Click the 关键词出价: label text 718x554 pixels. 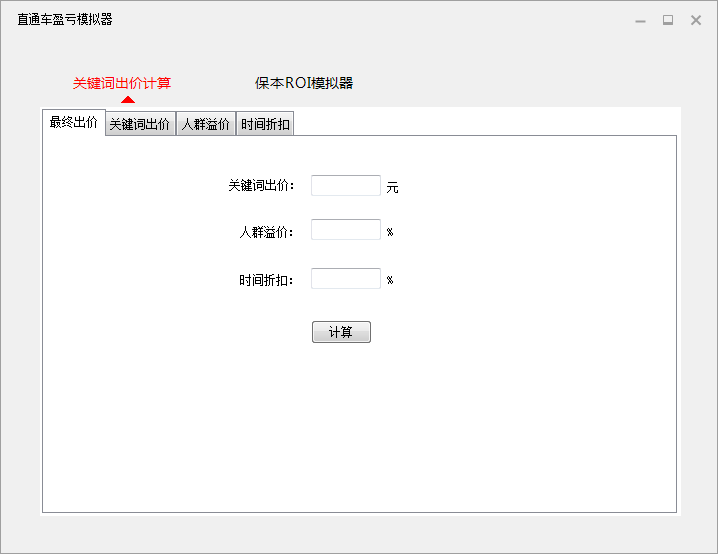pos(261,185)
